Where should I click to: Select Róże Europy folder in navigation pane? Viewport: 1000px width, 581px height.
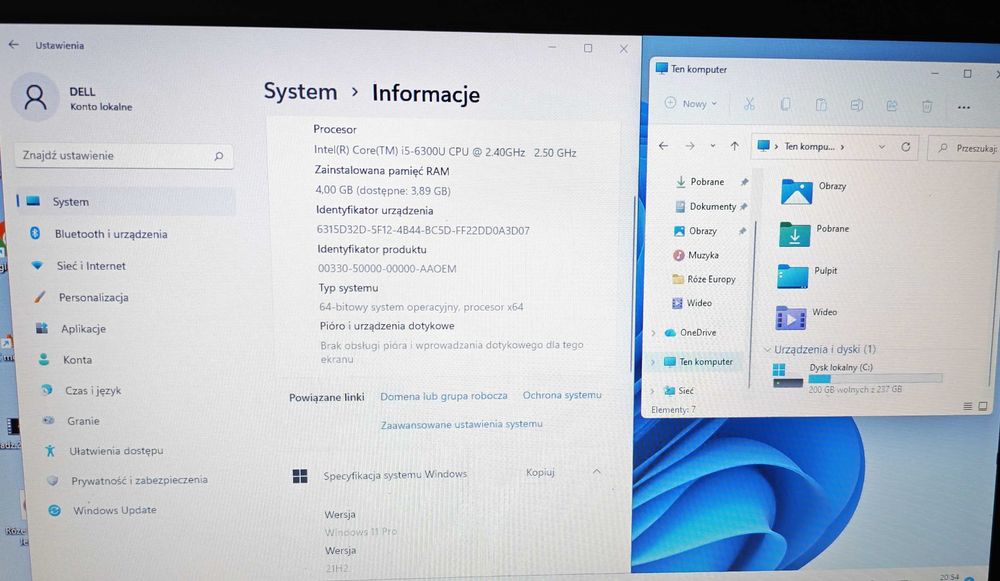tap(710, 279)
